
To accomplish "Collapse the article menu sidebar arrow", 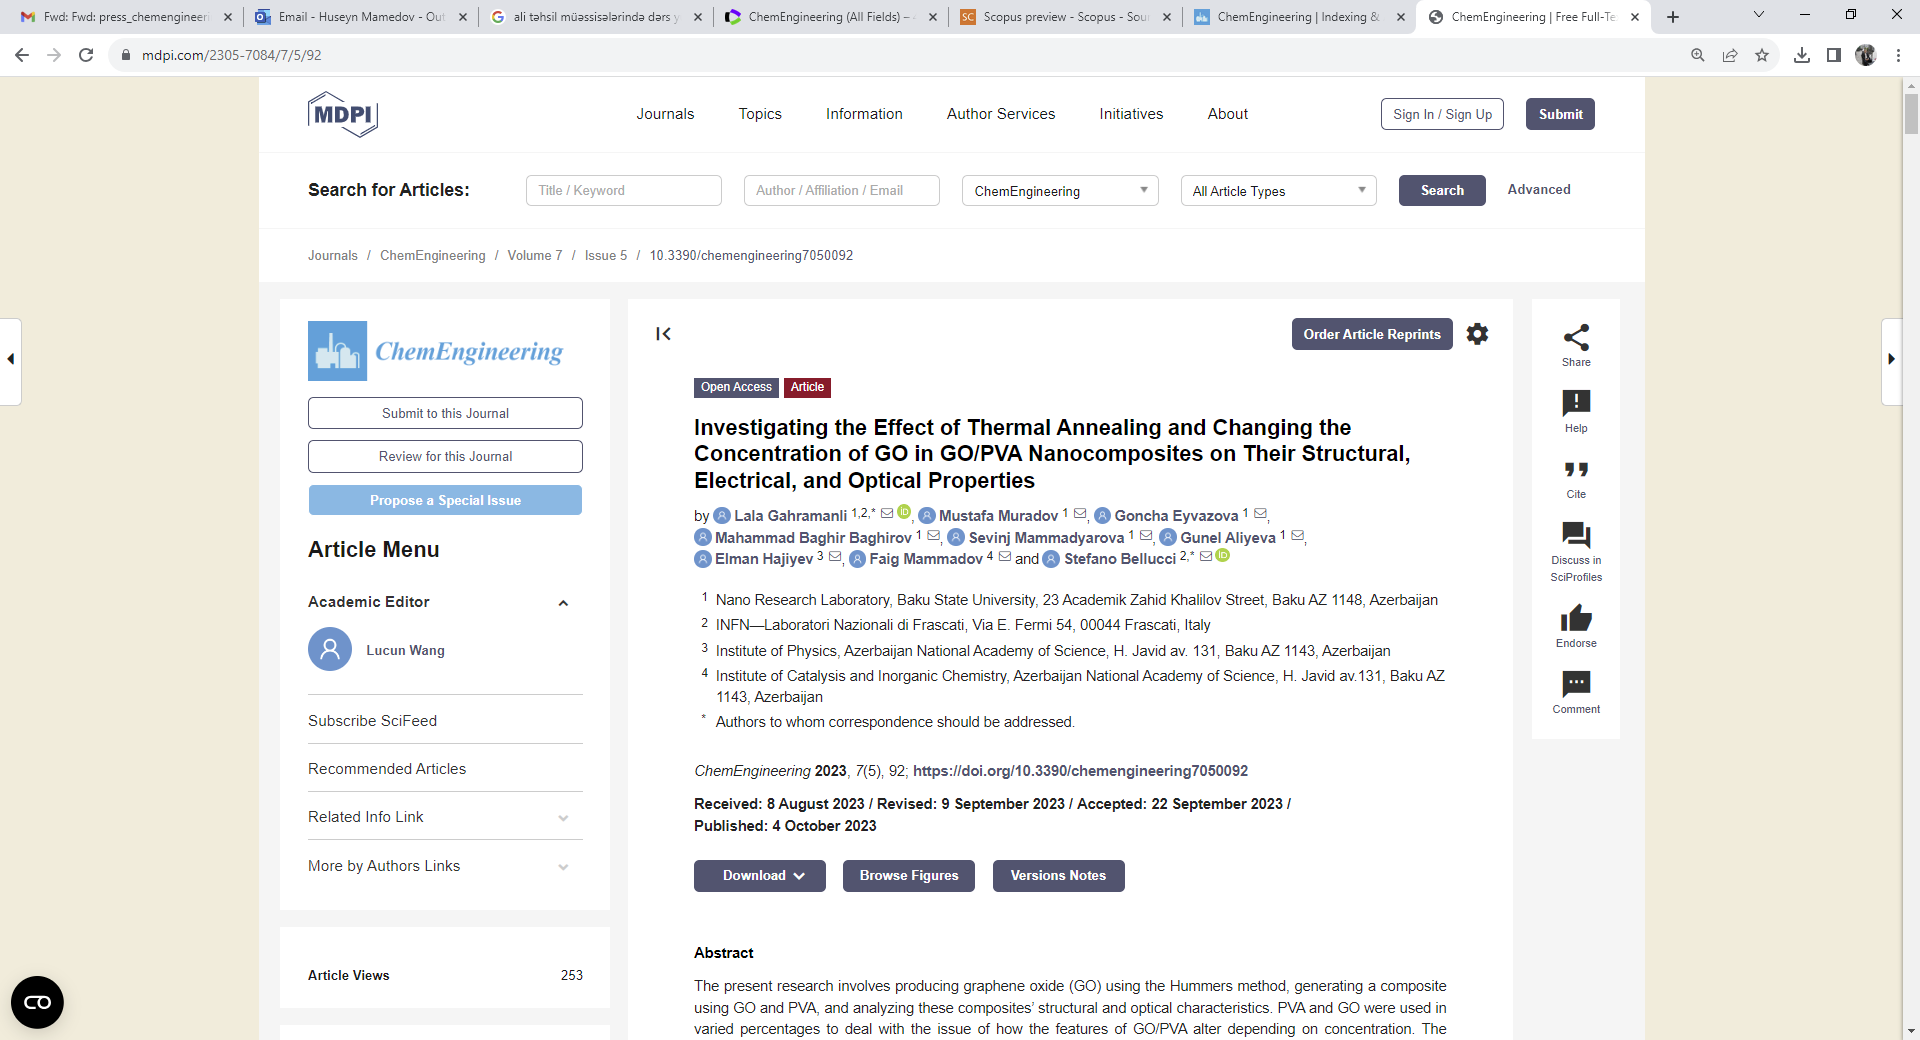I will tap(663, 334).
